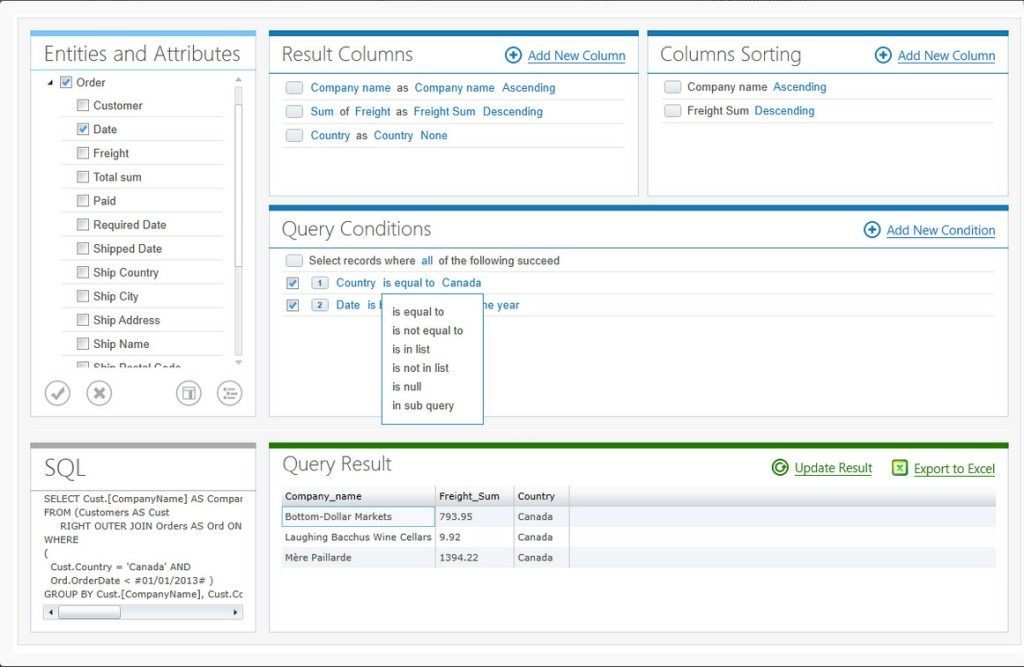Change Ascending in Columns Sorting Company name row

[x=799, y=87]
